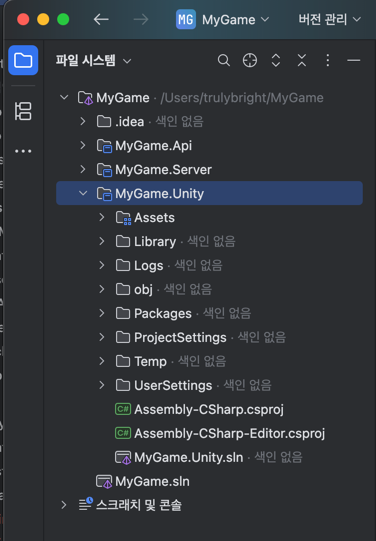Click the Assets folder icon
Image resolution: width=376 pixels, height=541 pixels.
click(x=123, y=218)
